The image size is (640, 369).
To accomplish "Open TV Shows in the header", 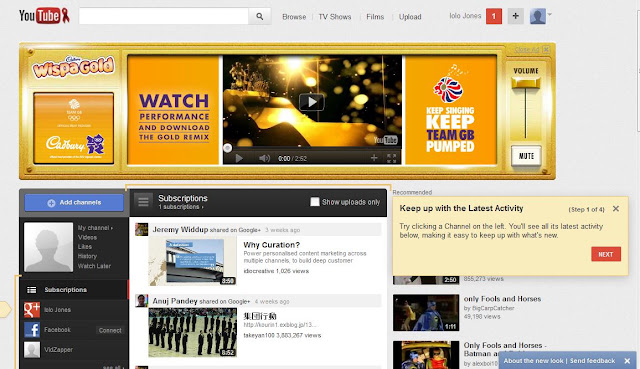I will 335,17.
